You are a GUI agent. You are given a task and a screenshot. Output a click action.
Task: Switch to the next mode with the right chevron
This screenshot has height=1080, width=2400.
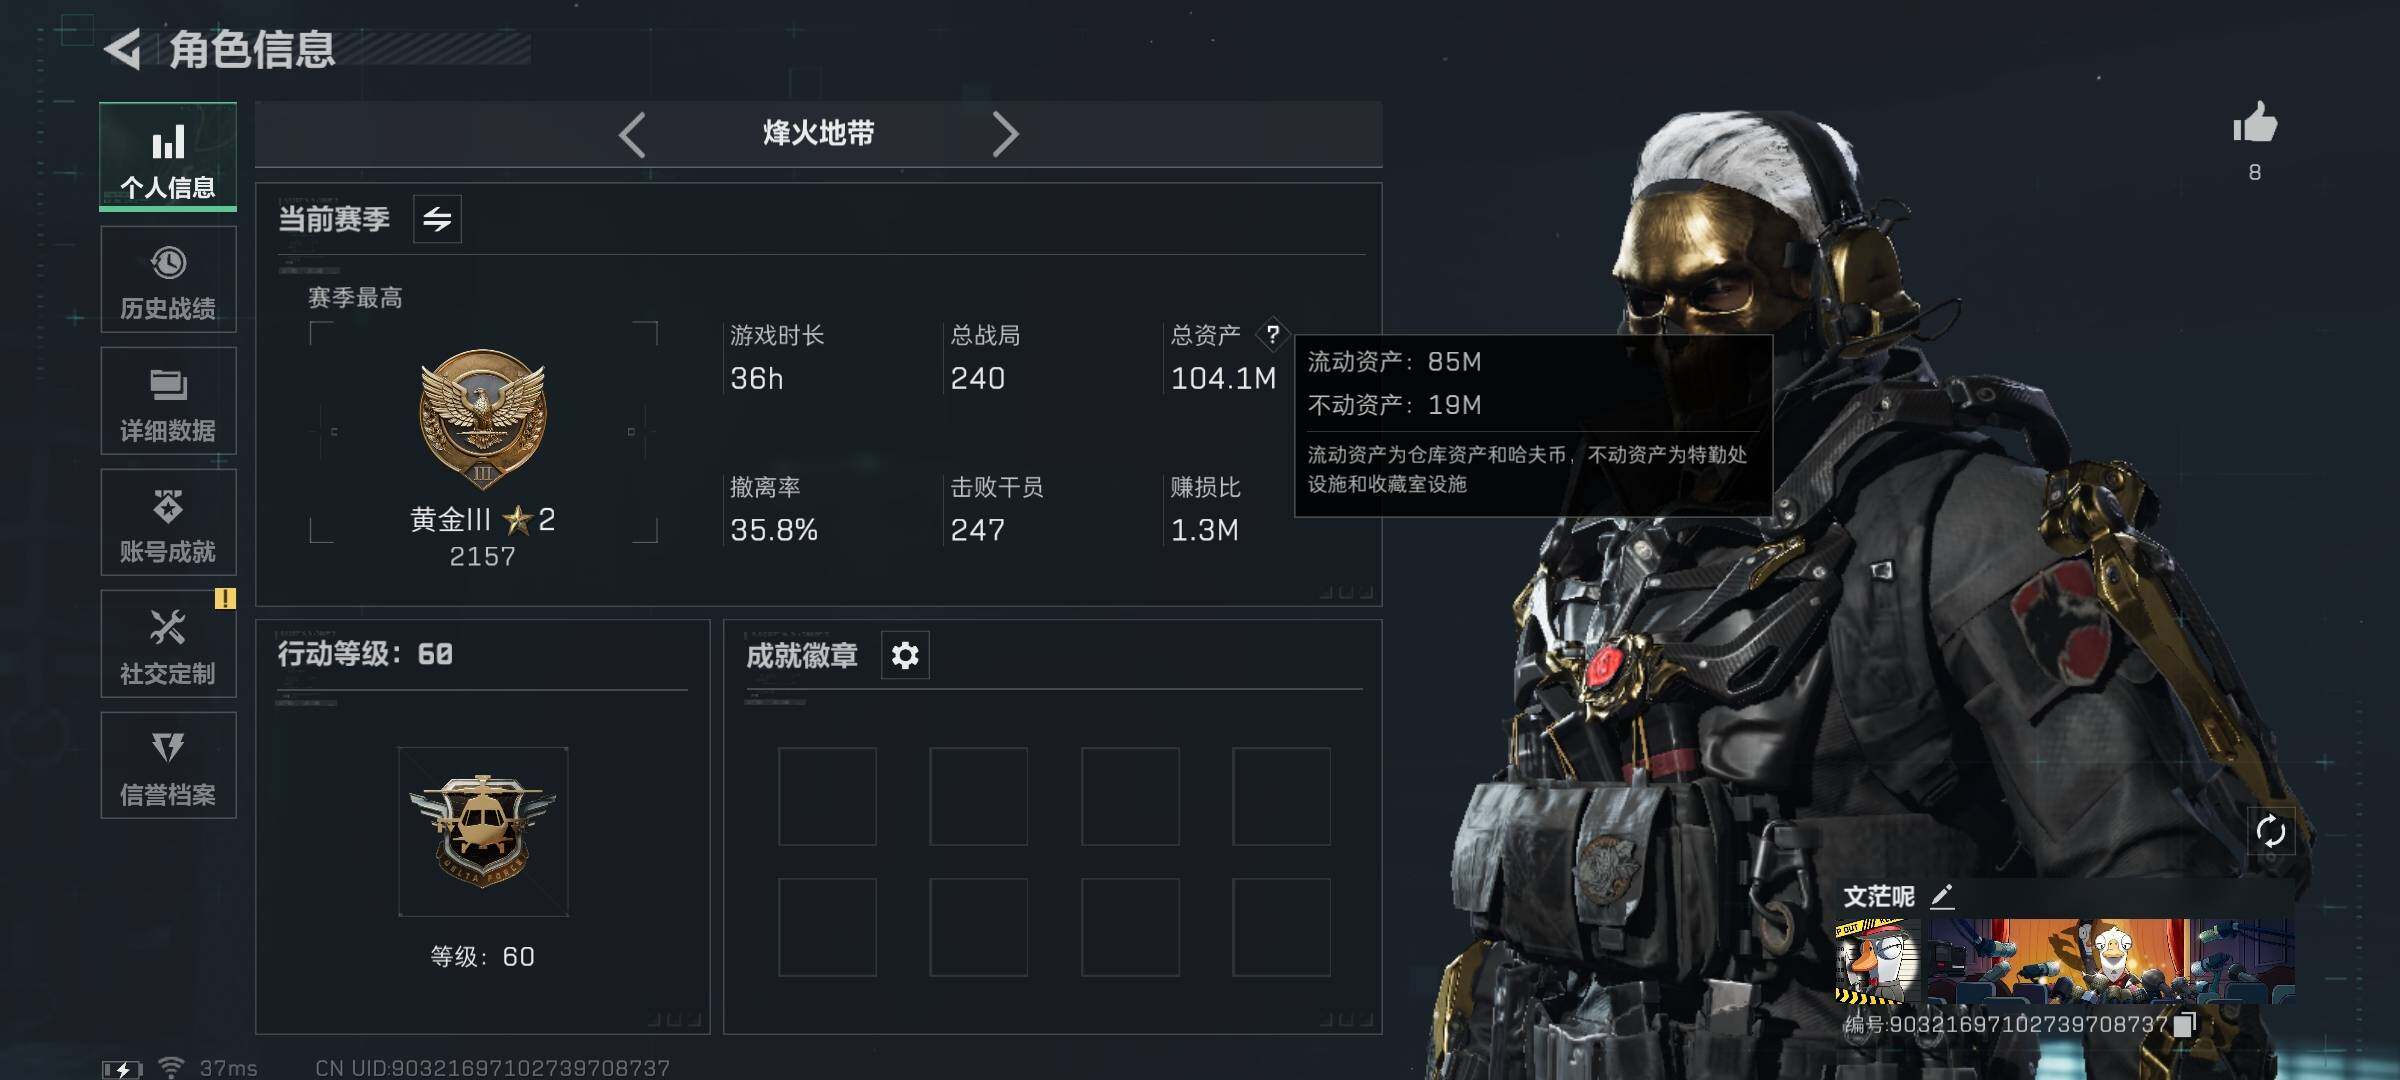1005,134
